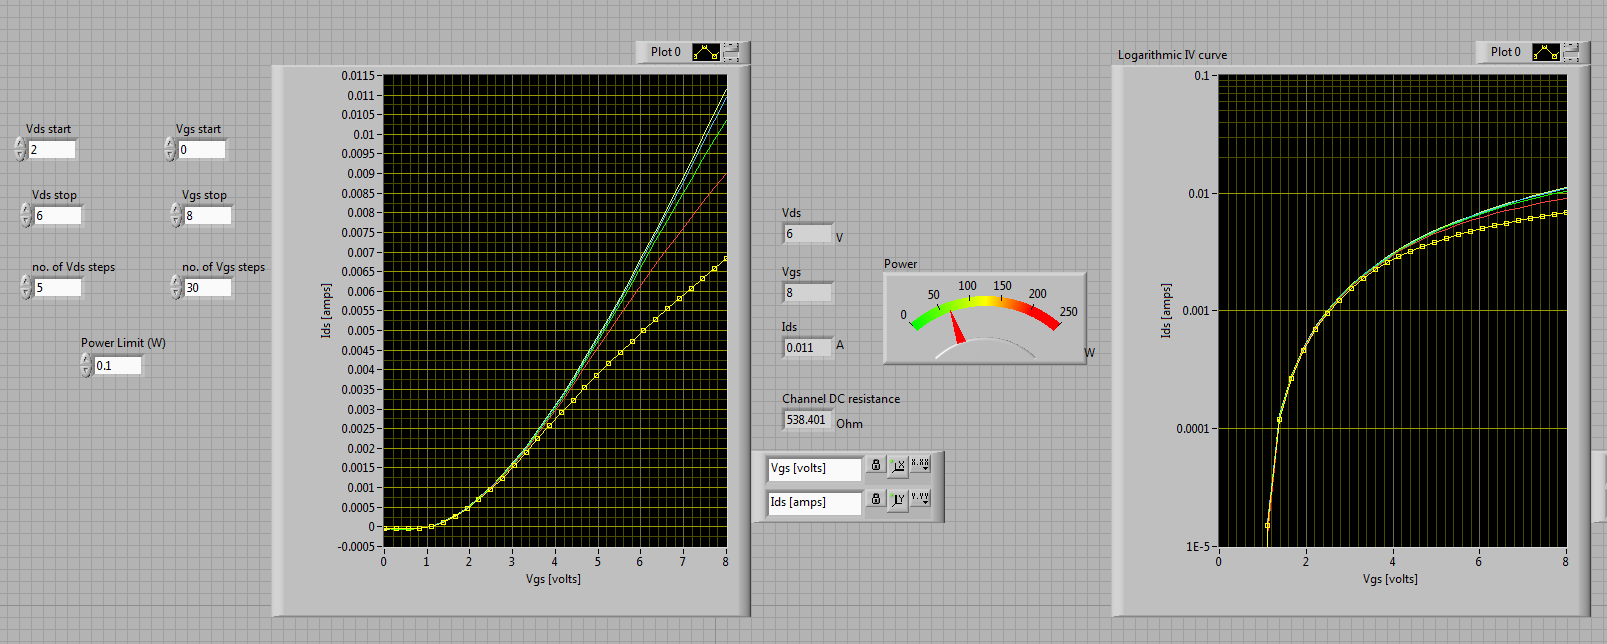This screenshot has height=644, width=1607.
Task: Click the Y-axis autoscale button for Ids [amps]
Action: [898, 499]
